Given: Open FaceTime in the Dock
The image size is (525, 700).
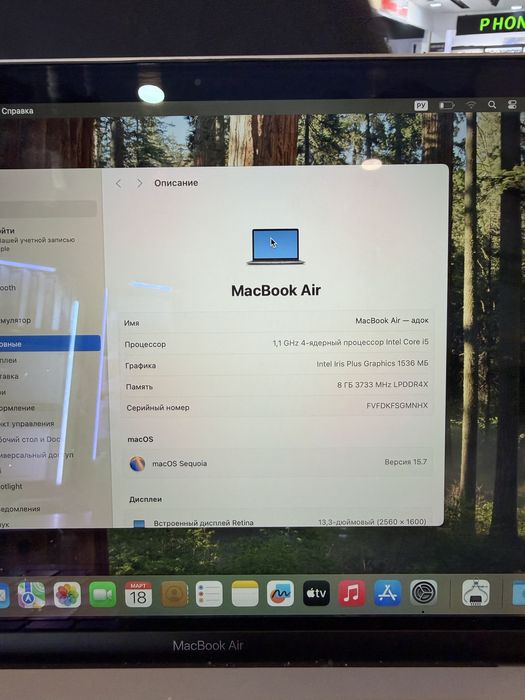Looking at the screenshot, I should [x=103, y=595].
